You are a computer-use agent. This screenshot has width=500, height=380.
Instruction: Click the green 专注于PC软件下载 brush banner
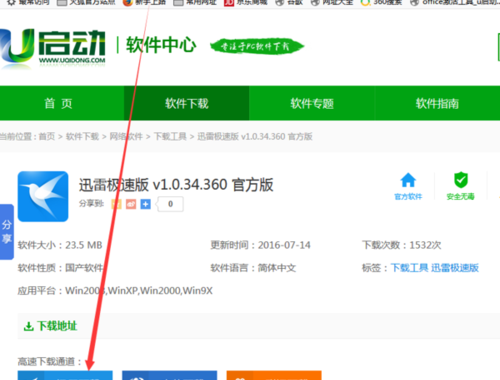pos(257,46)
